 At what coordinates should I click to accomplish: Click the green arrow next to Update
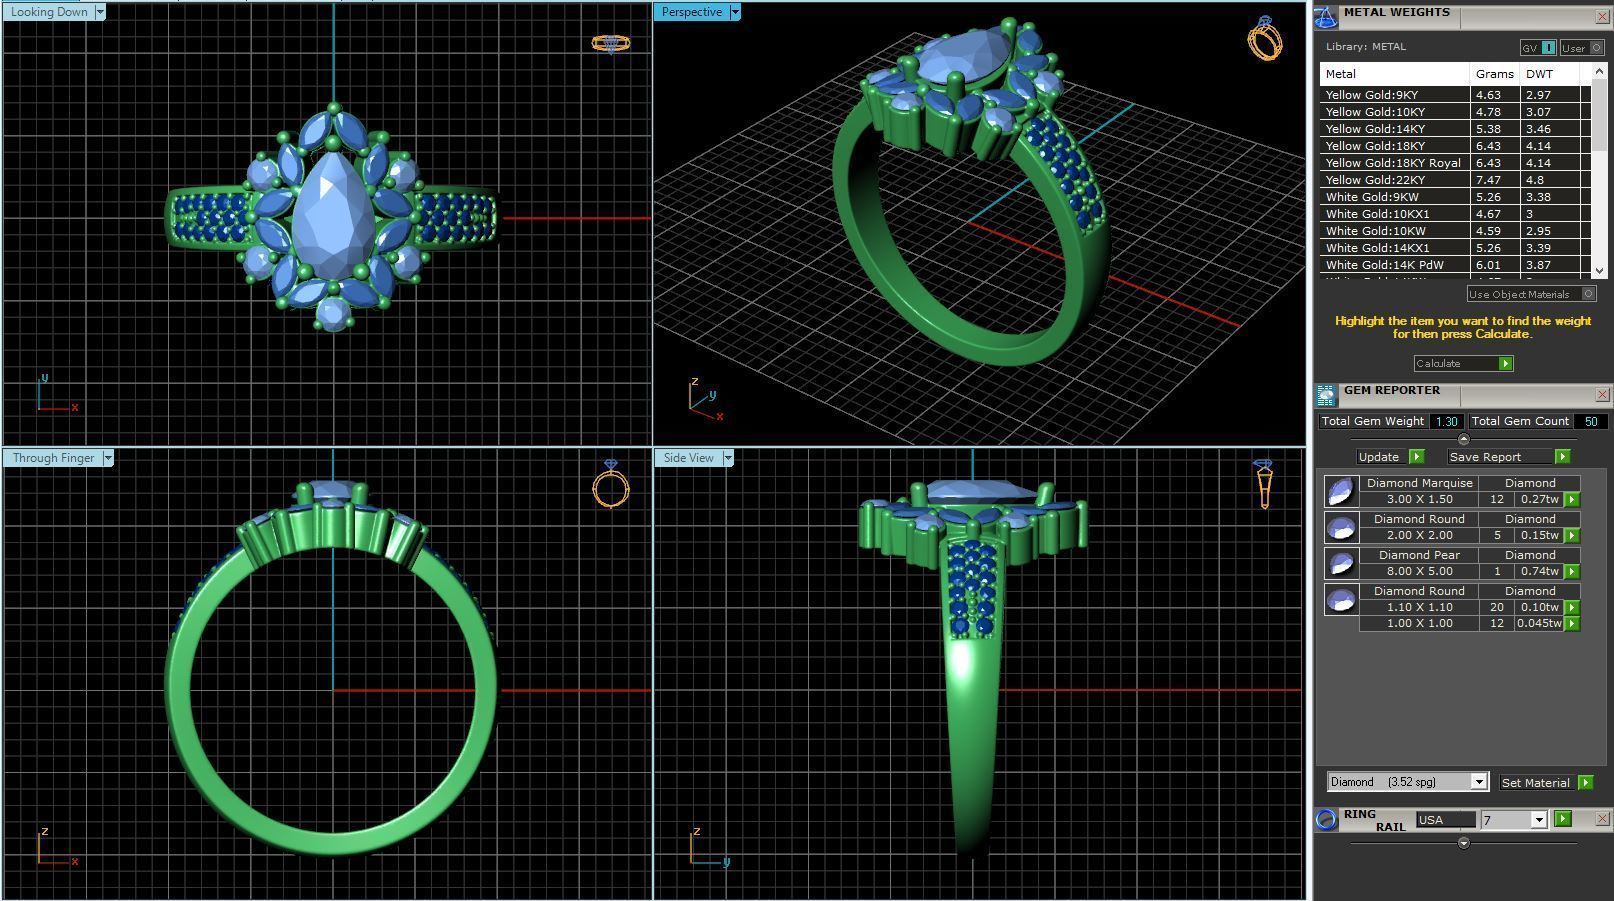1416,456
